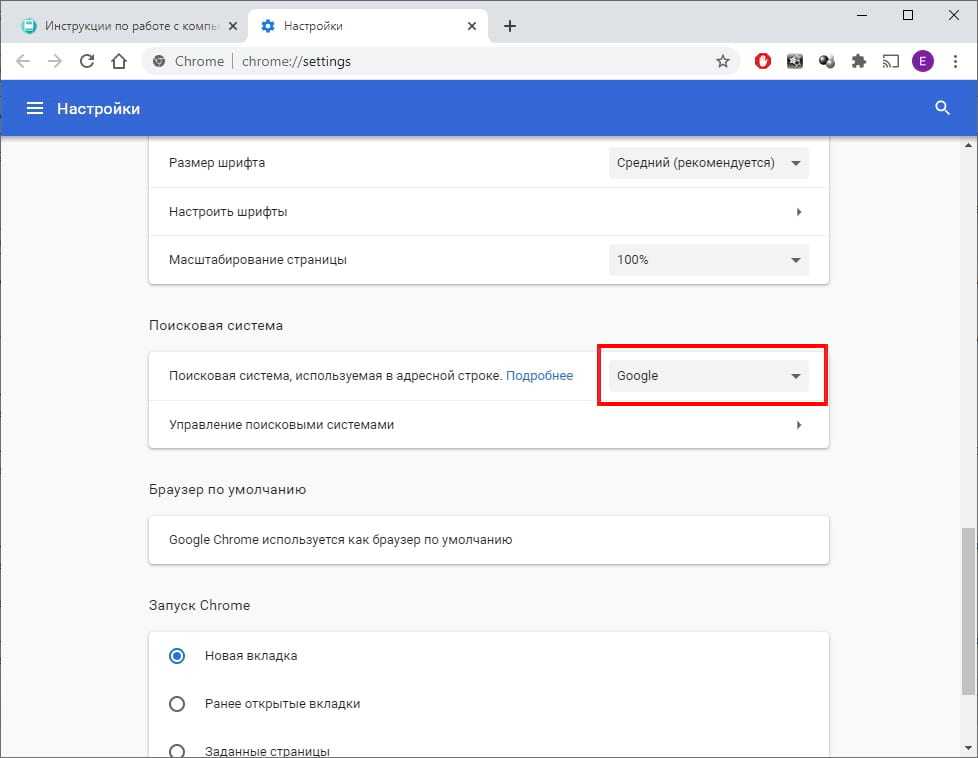Open the grey spheres extension icon

[x=826, y=61]
